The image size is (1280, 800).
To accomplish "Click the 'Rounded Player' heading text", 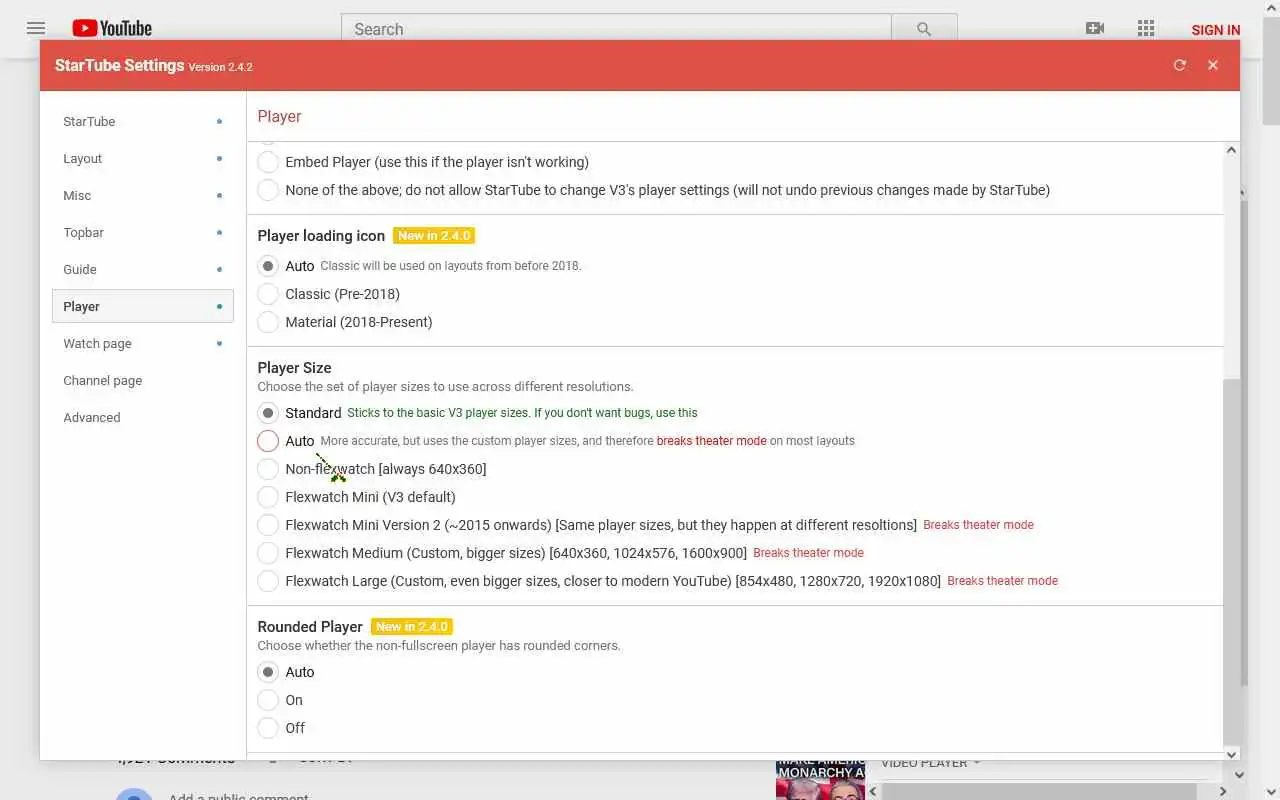I will 310,627.
